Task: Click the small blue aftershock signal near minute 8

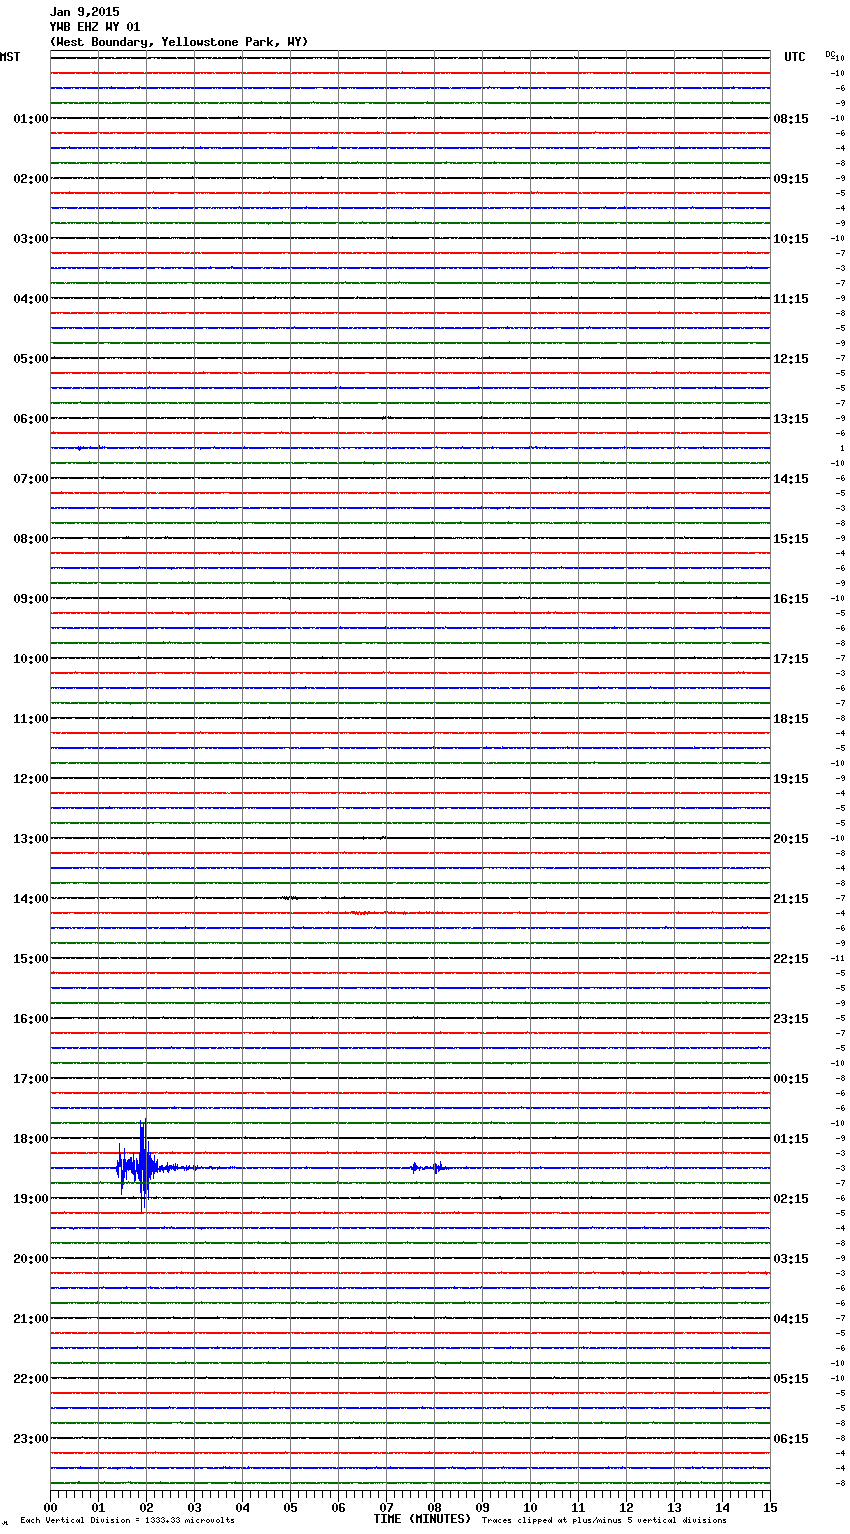Action: pos(427,1167)
